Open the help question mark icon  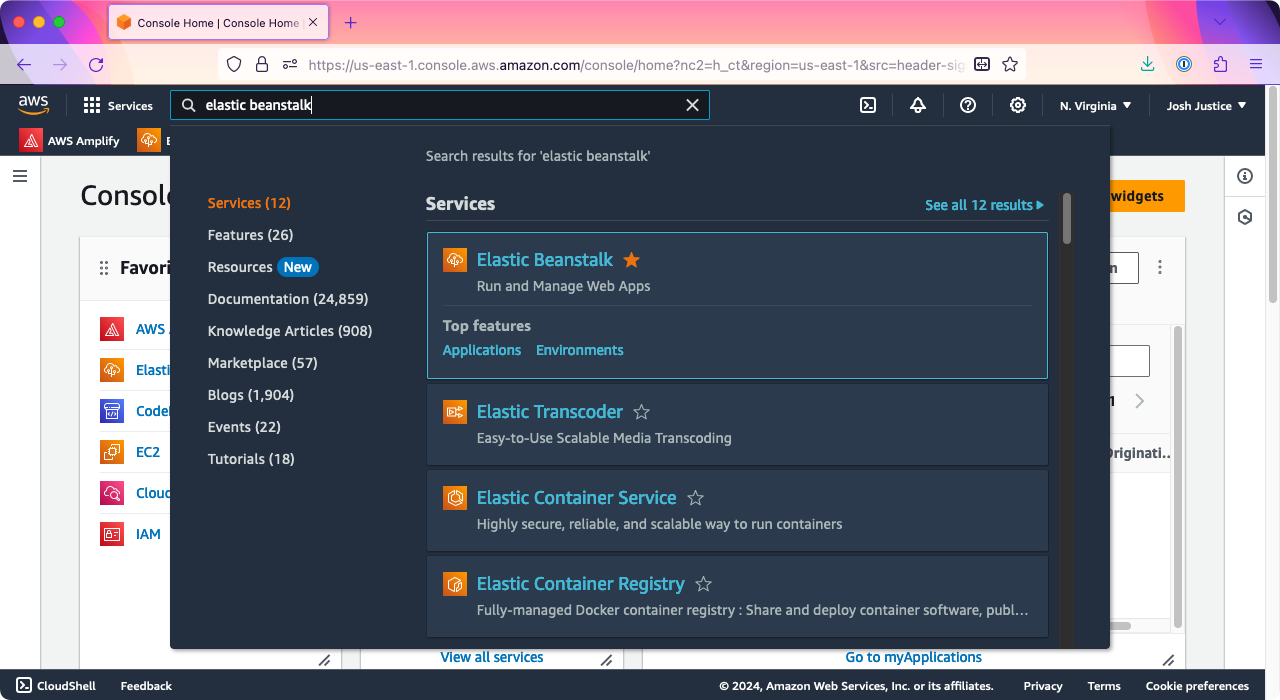(x=968, y=105)
